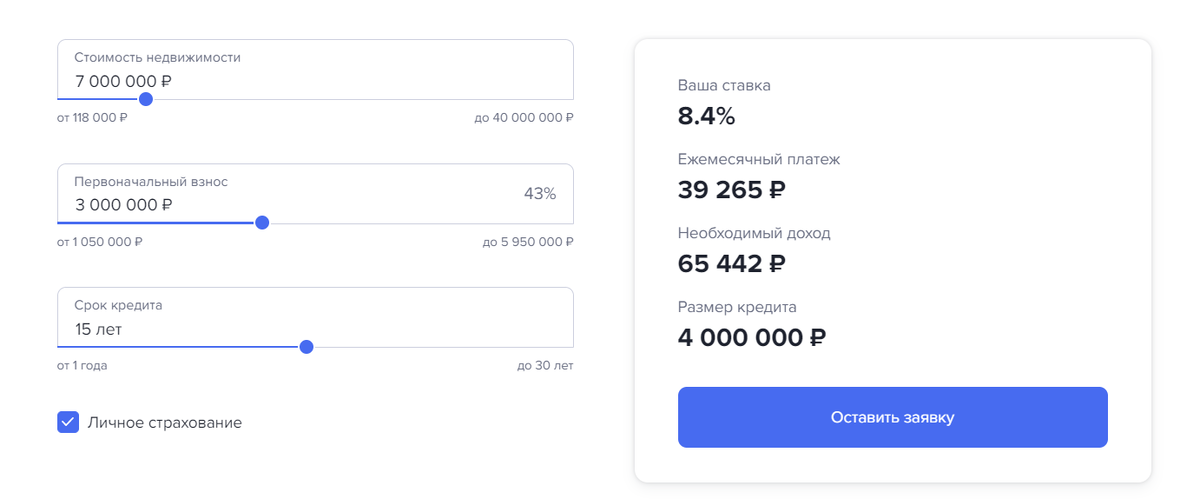The height and width of the screenshot is (499, 1200).
Task: Click the loan term slider handle
Action: [x=307, y=347]
